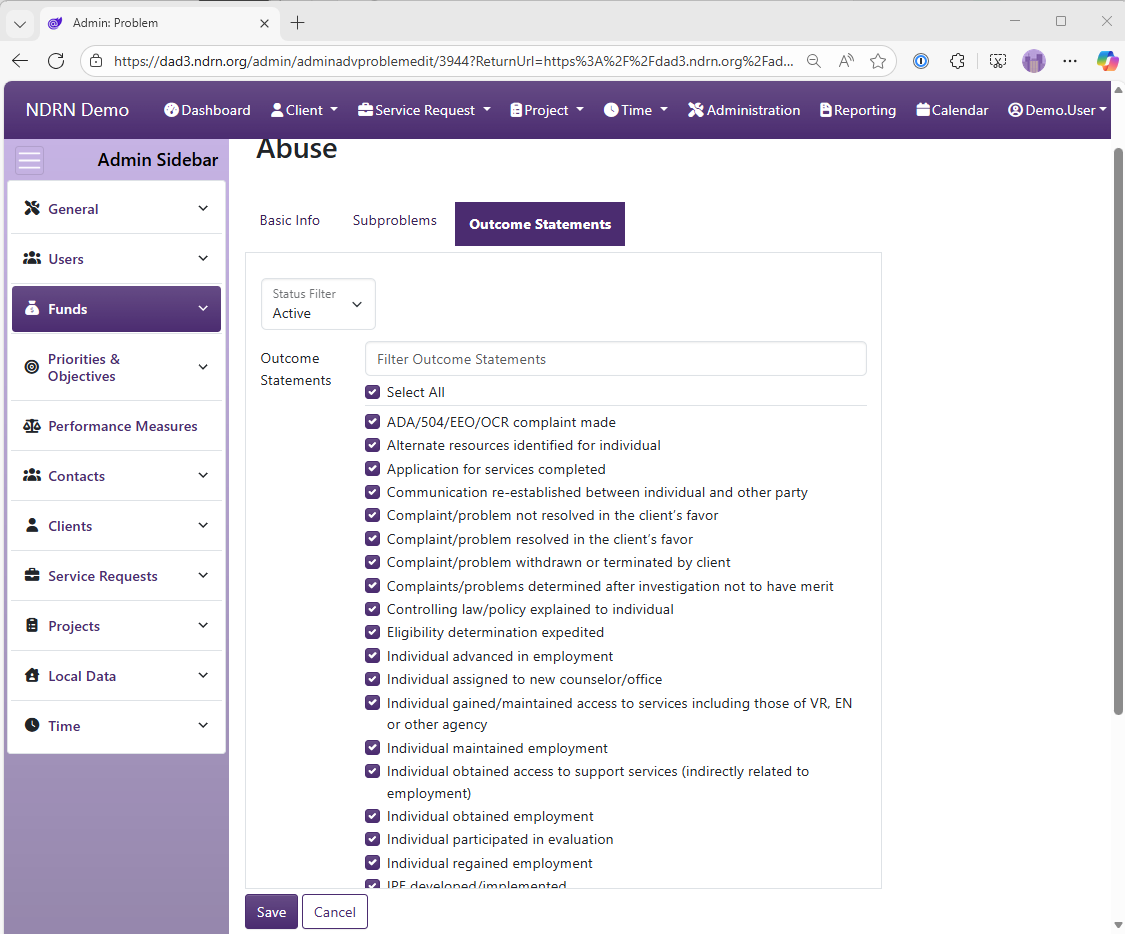1125x934 pixels.
Task: Toggle the Admin Sidebar hamburger icon
Action: [x=29, y=160]
